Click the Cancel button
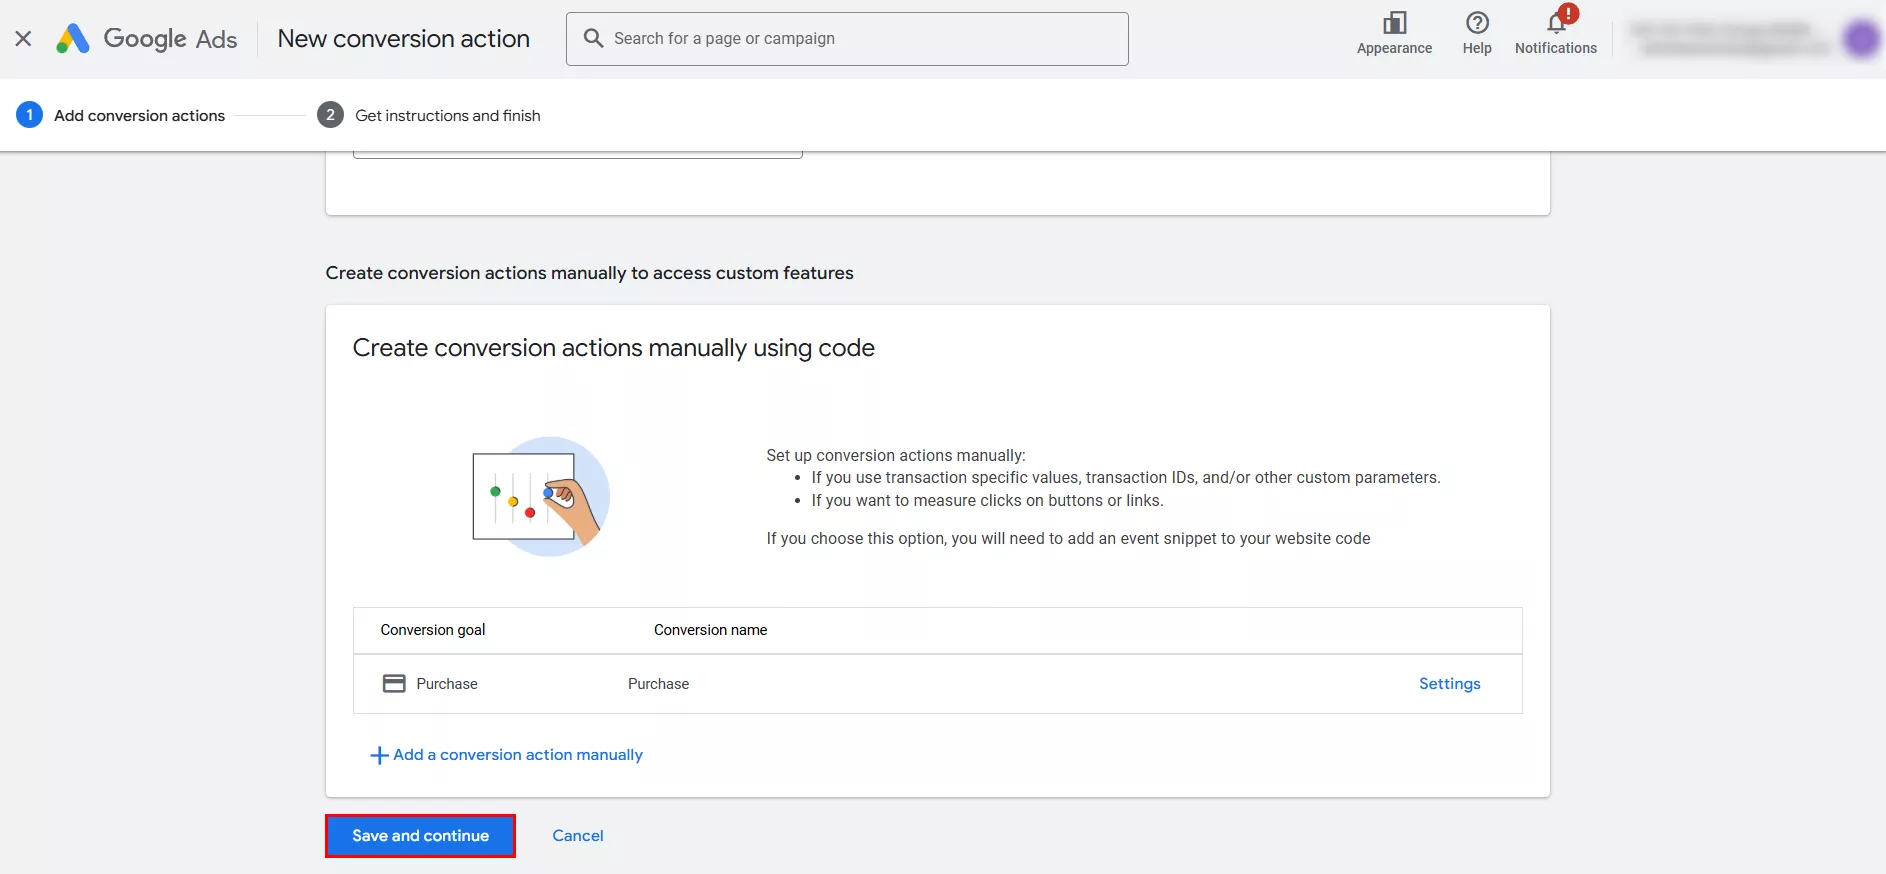The image size is (1886, 874). (x=577, y=836)
